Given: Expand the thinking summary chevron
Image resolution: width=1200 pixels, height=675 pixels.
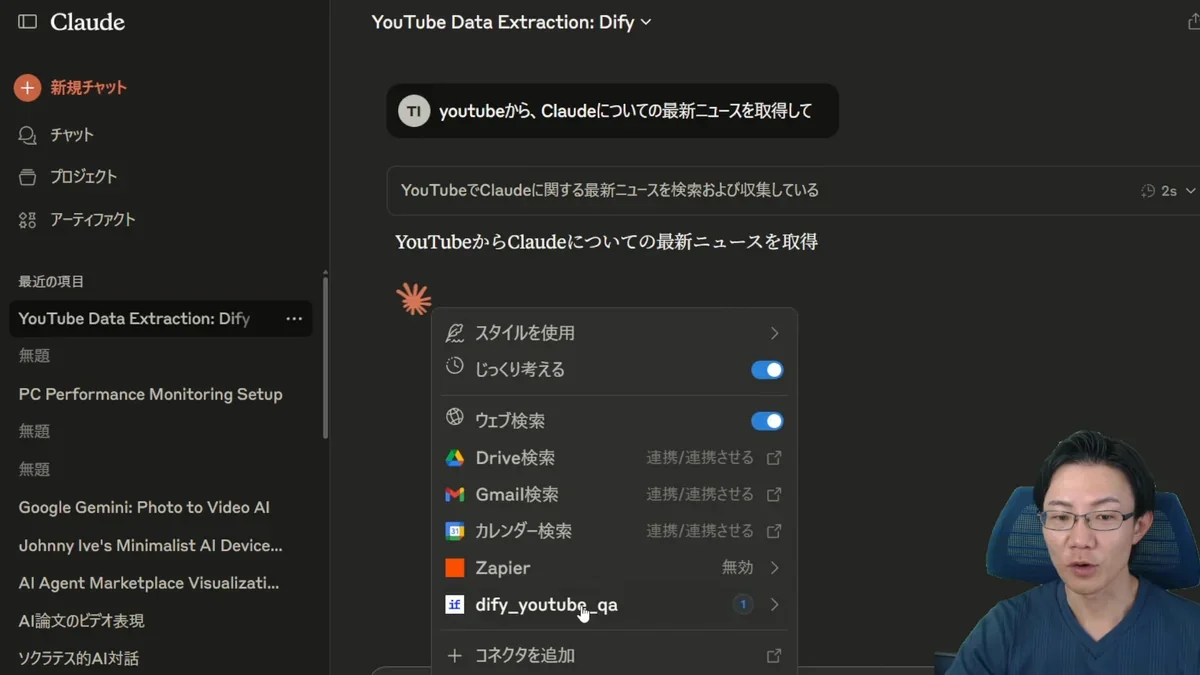Looking at the screenshot, I should [1190, 191].
